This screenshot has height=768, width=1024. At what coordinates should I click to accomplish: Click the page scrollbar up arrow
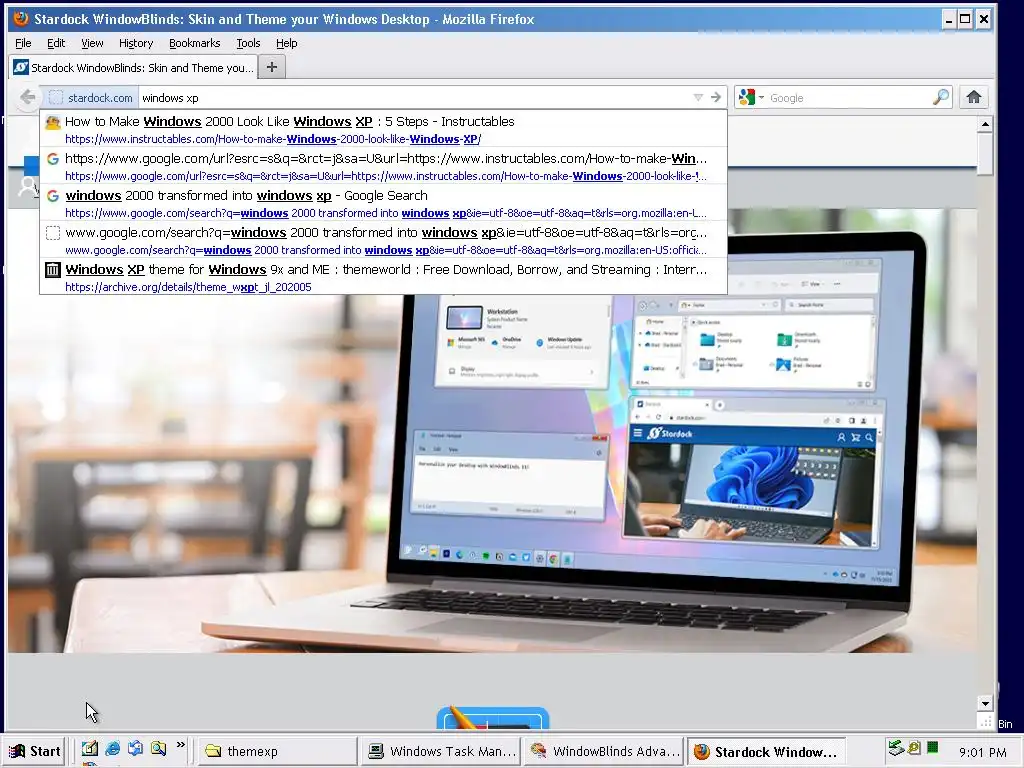tap(985, 123)
